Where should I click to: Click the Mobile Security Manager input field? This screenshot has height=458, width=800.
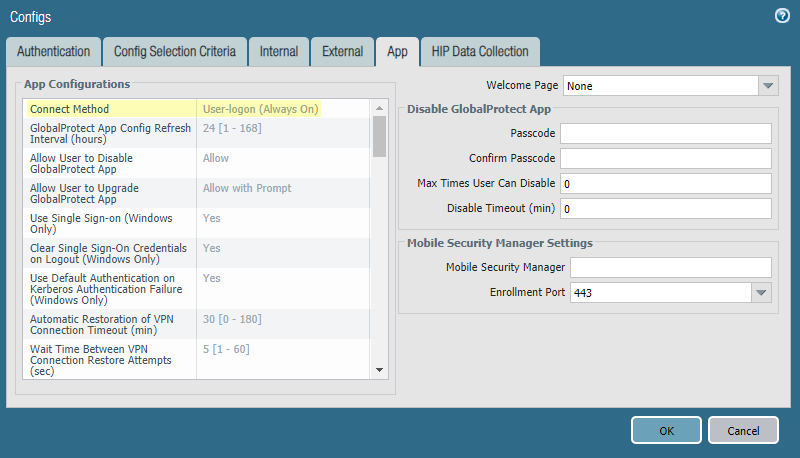[x=670, y=267]
